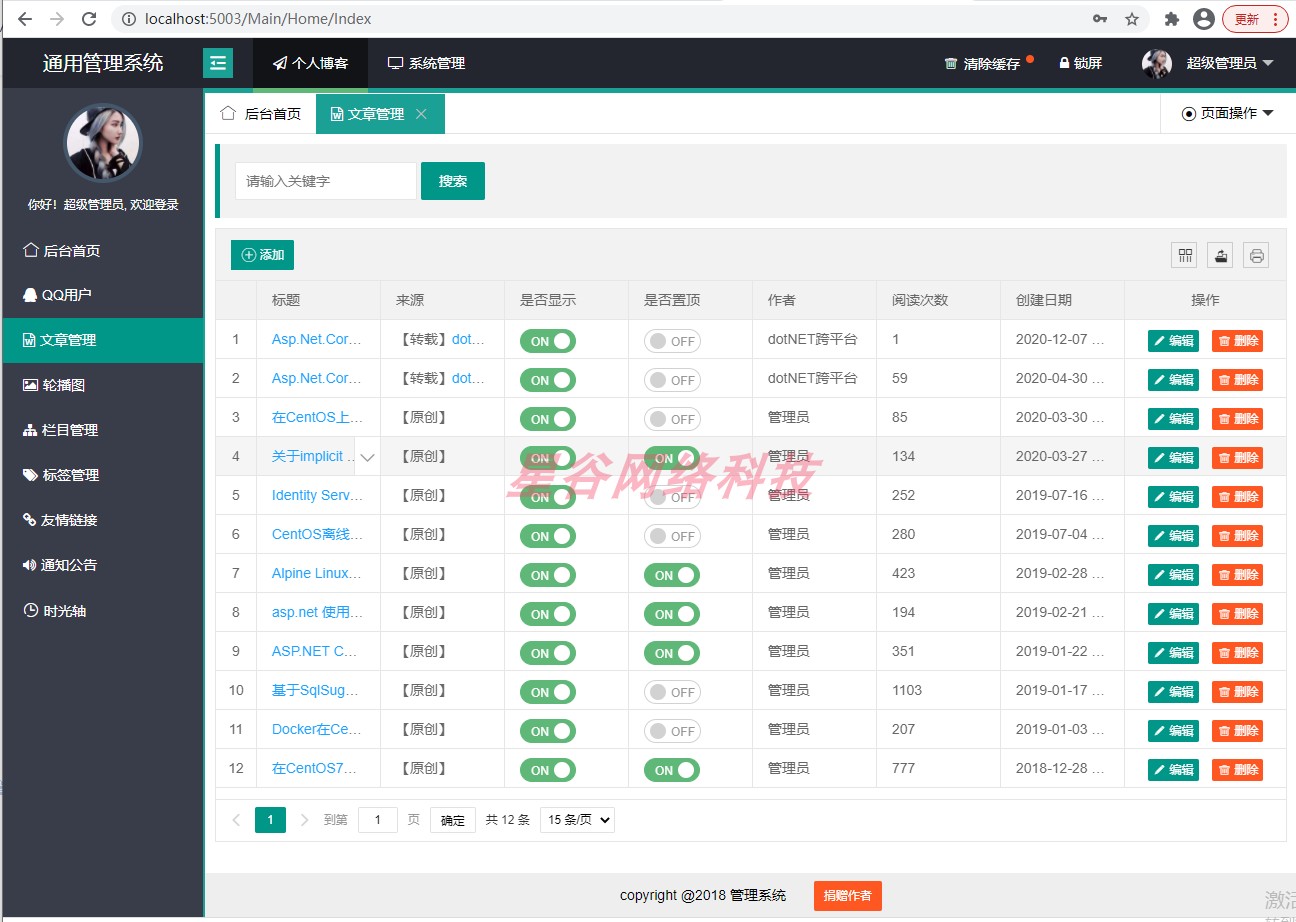This screenshot has width=1296, height=922.
Task: Reload the page in browser
Action: pyautogui.click(x=89, y=18)
